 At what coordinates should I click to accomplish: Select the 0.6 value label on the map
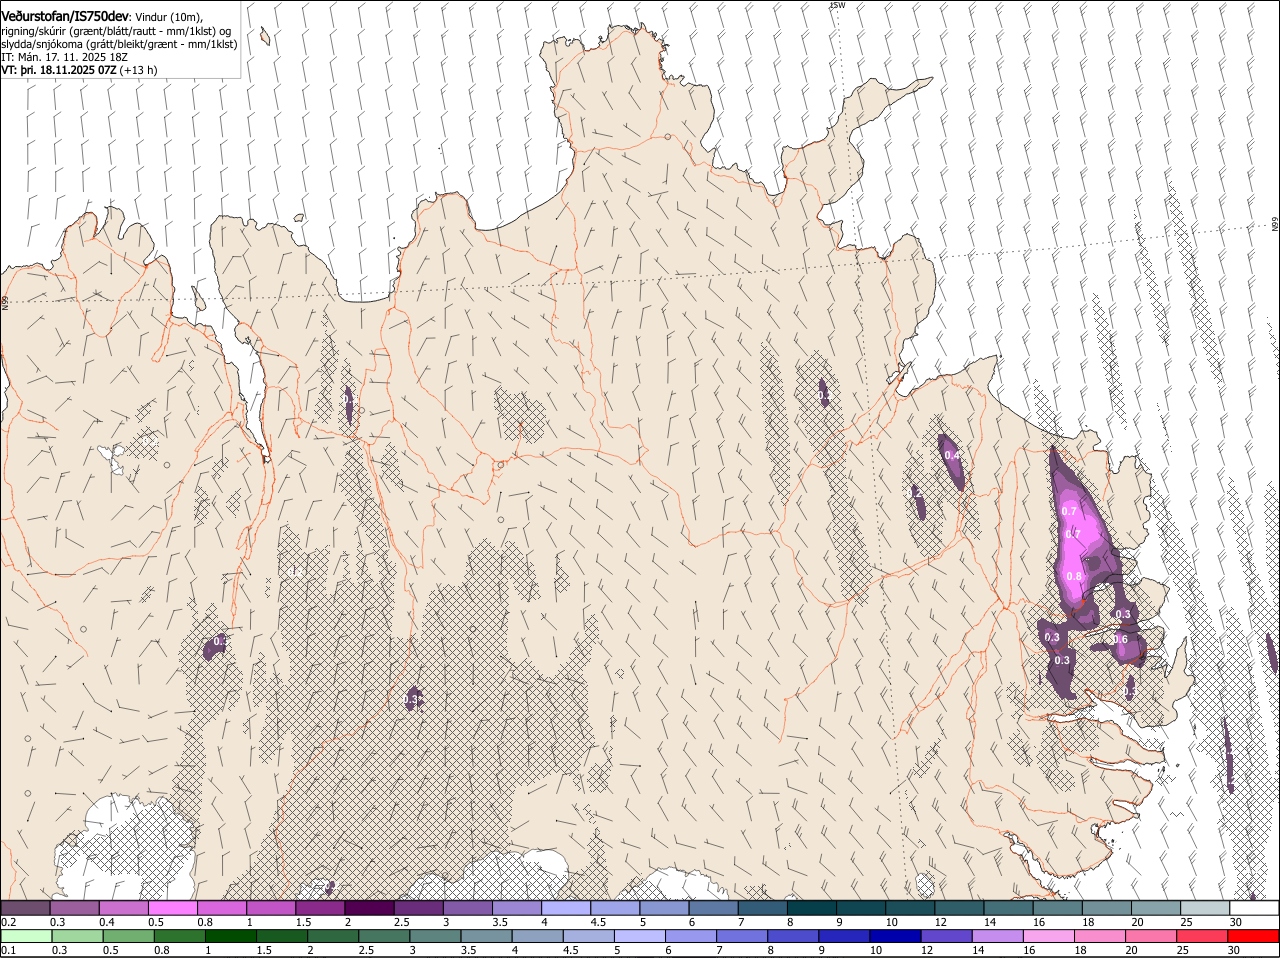click(1121, 640)
